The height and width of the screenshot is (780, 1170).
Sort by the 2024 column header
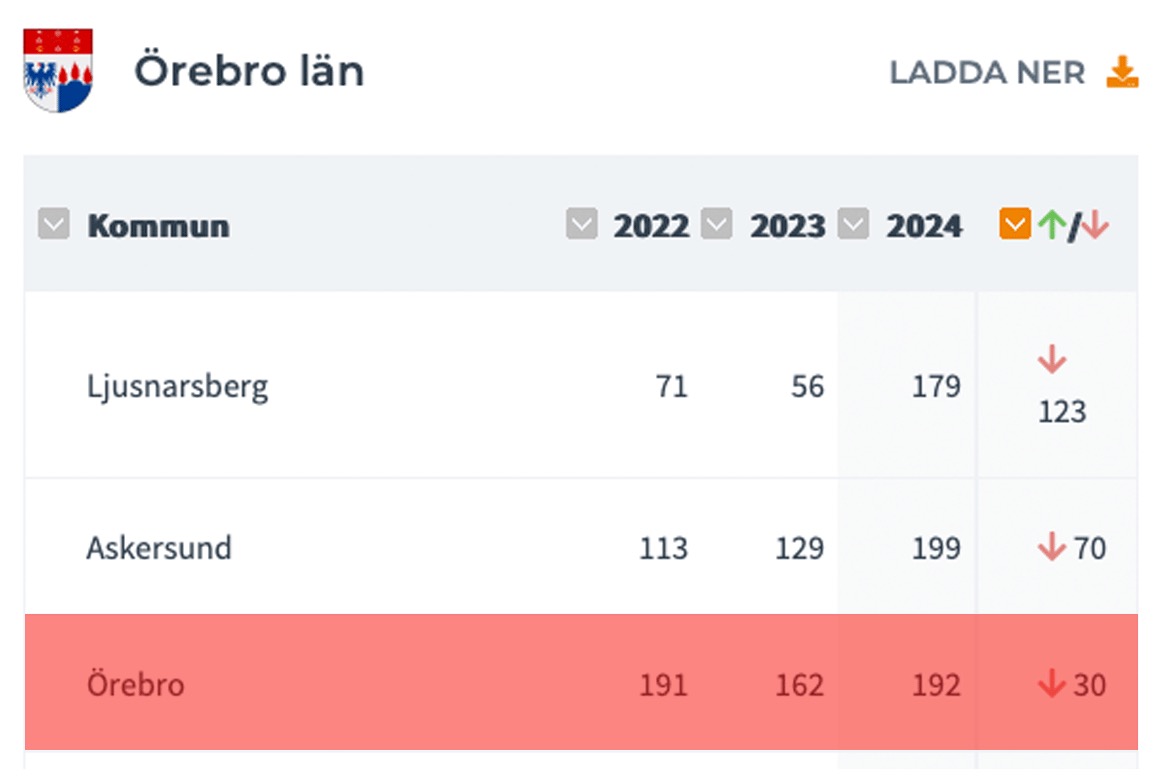coord(924,227)
